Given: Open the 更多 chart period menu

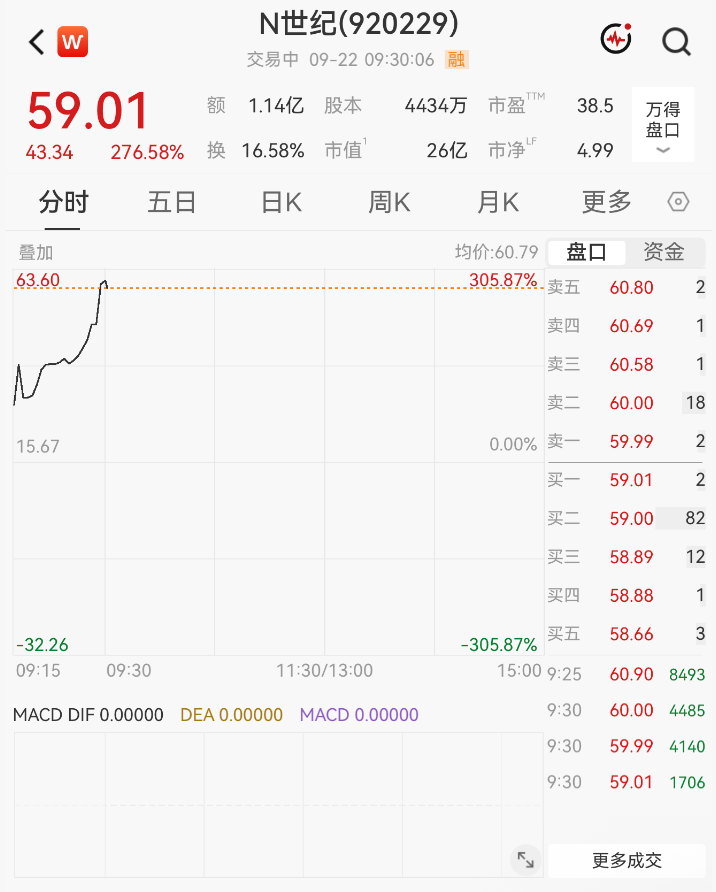Looking at the screenshot, I should click(606, 202).
